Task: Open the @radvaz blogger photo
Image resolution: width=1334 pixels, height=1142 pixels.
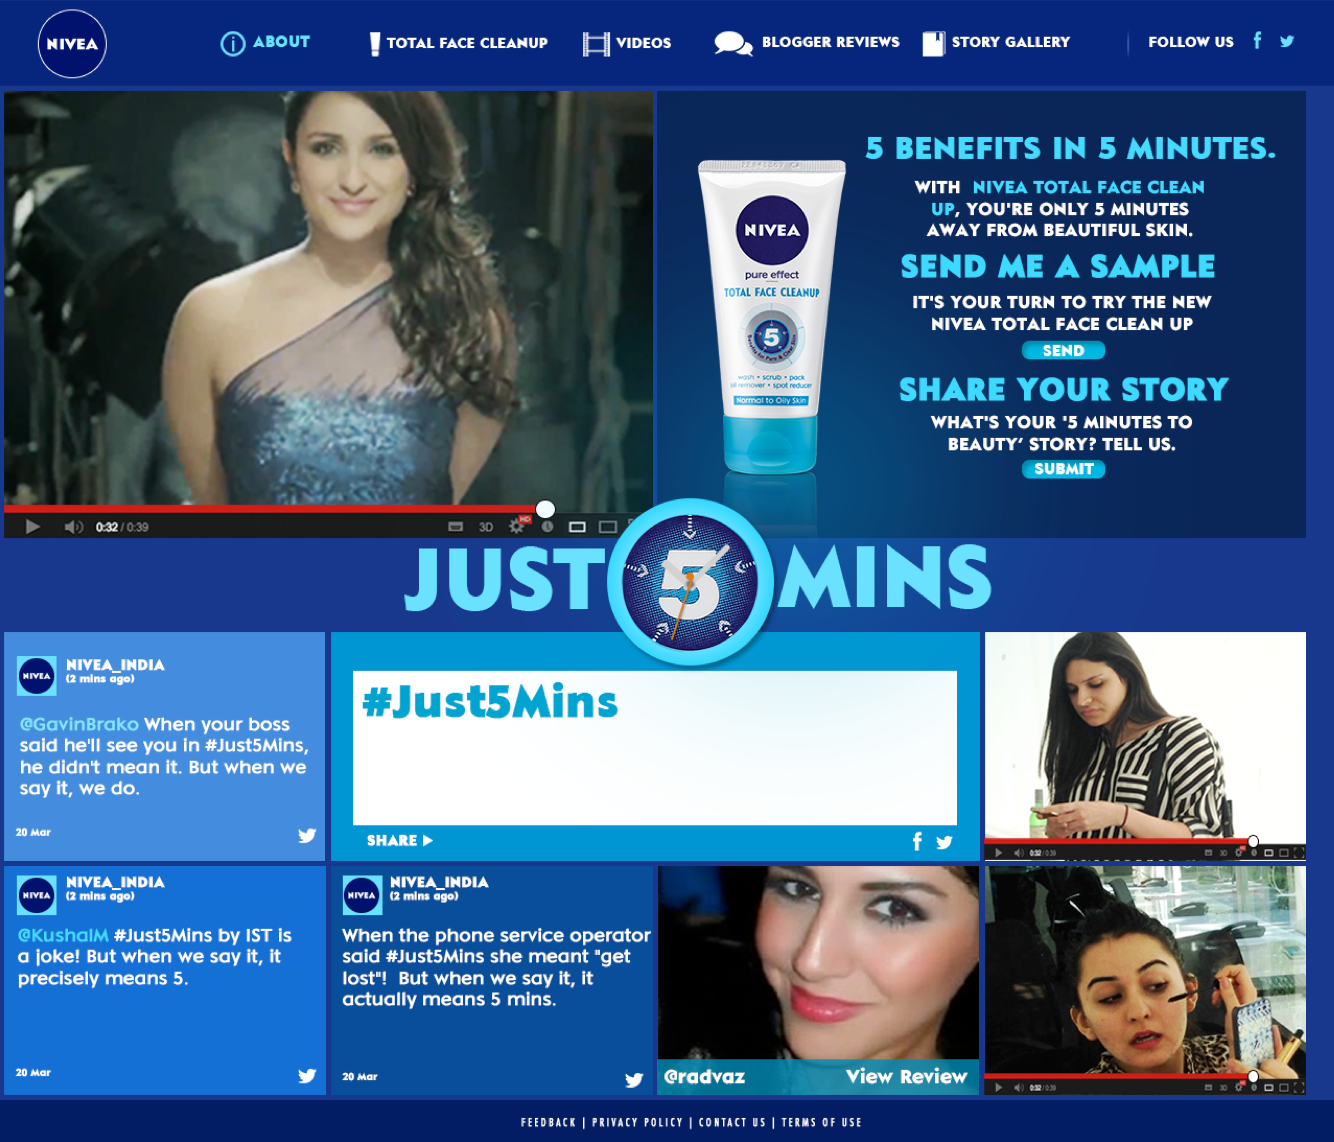Action: click(x=818, y=962)
